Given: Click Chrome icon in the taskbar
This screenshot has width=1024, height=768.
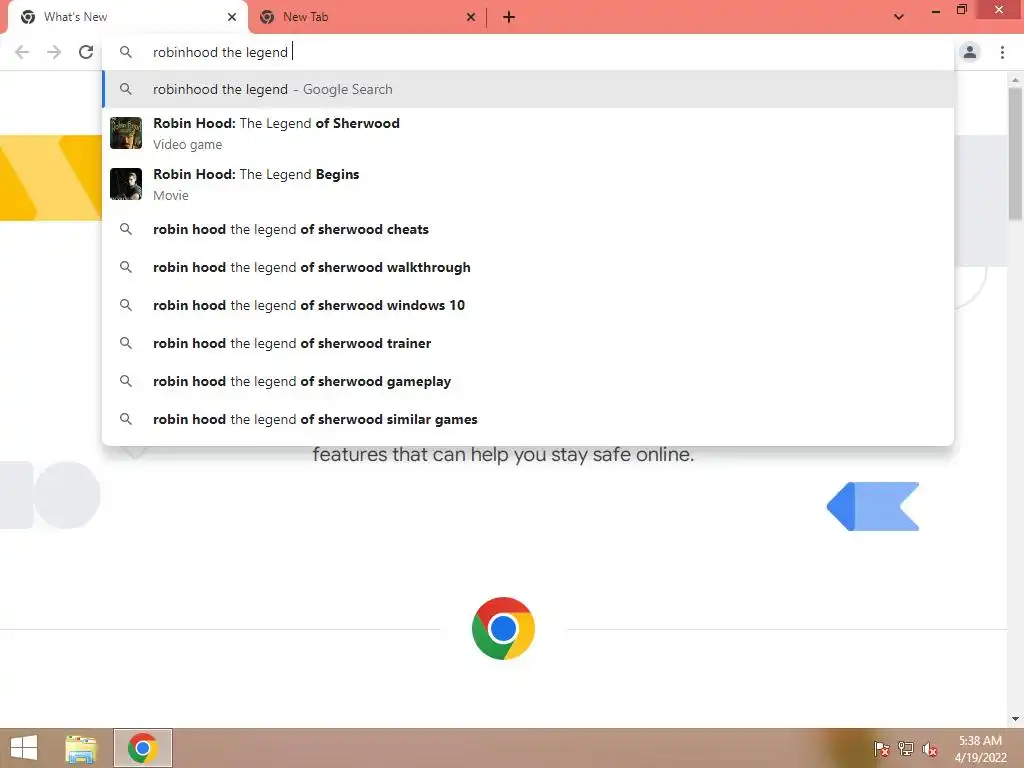Looking at the screenshot, I should 142,748.
